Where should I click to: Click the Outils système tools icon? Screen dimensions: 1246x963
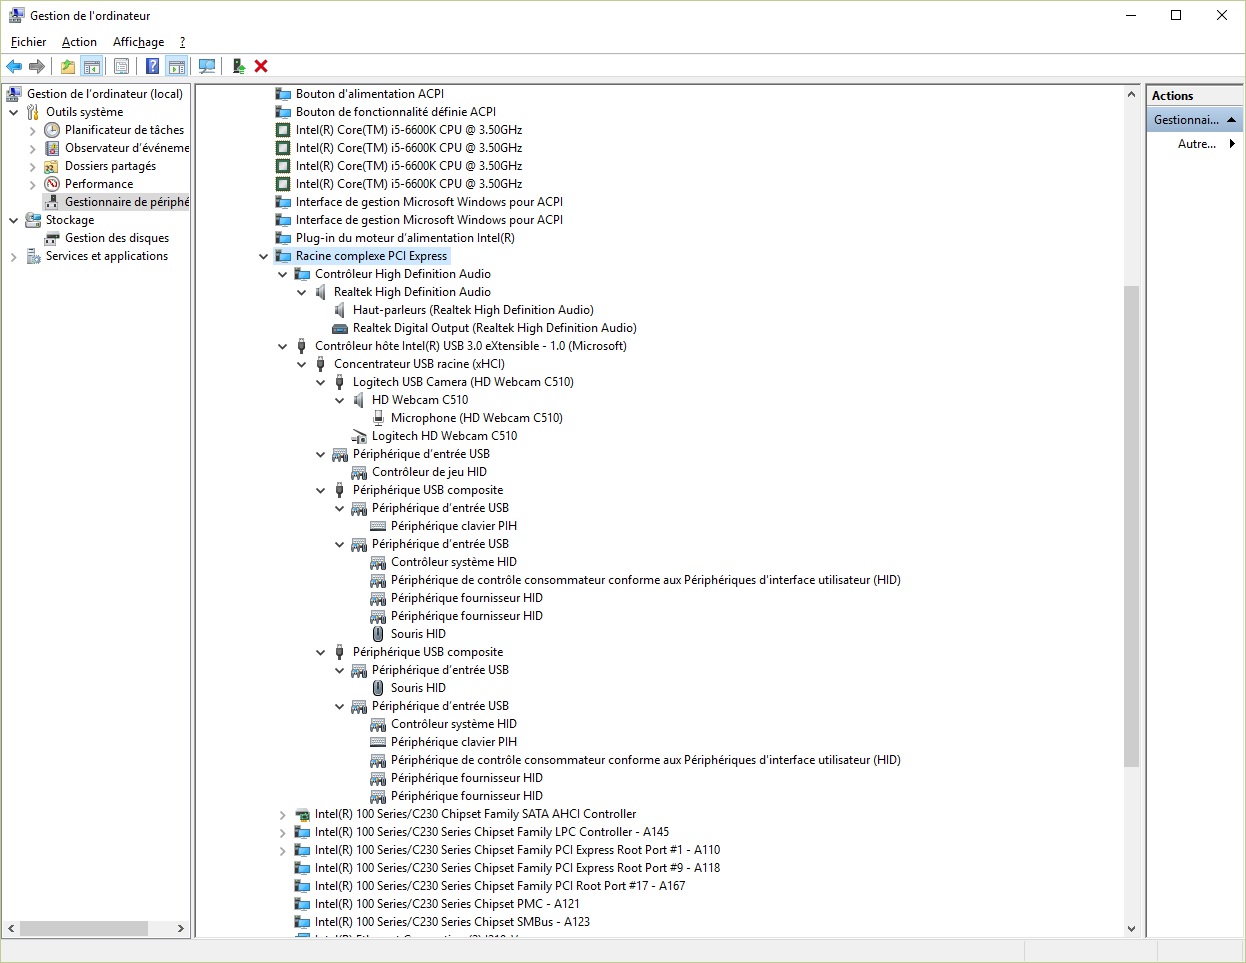point(33,112)
